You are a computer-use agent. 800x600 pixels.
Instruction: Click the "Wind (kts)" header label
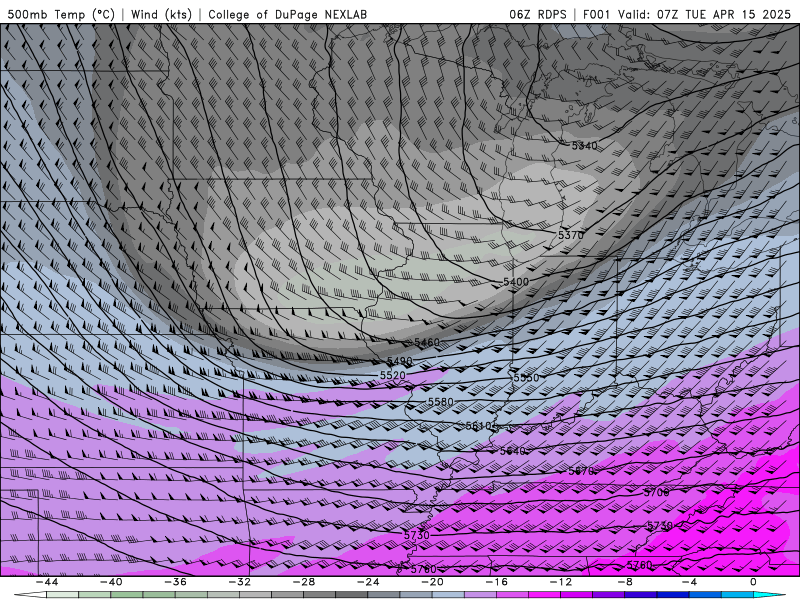click(x=161, y=14)
